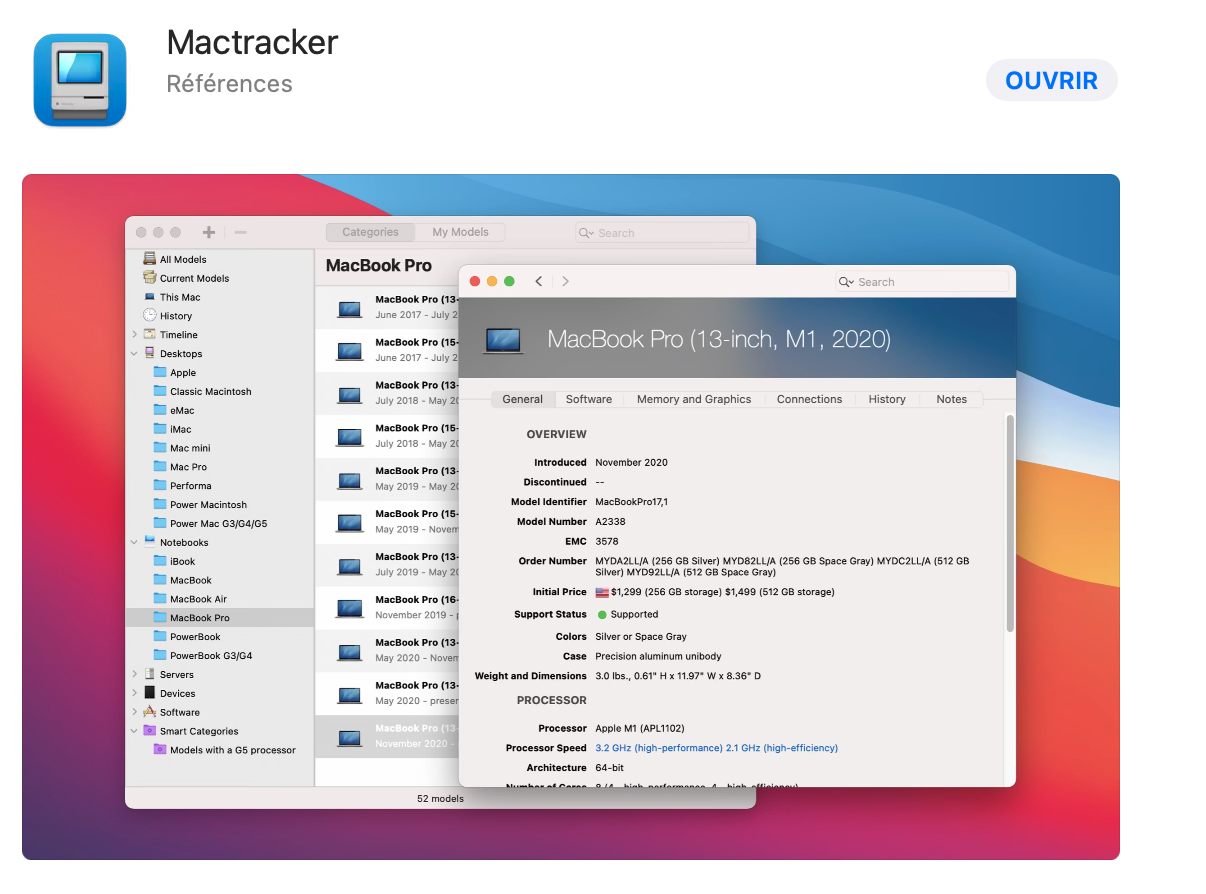Click the back arrow in detail window
Image resolution: width=1206 pixels, height=894 pixels.
point(539,281)
